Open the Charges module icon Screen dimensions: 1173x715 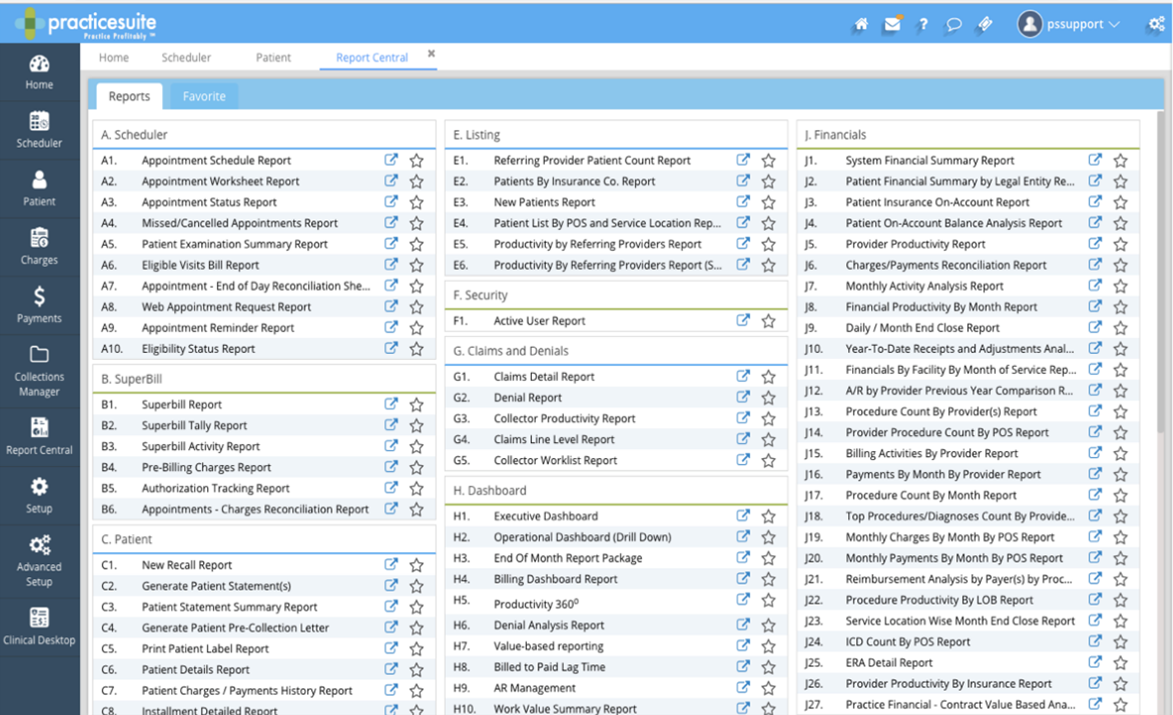pyautogui.click(x=38, y=246)
